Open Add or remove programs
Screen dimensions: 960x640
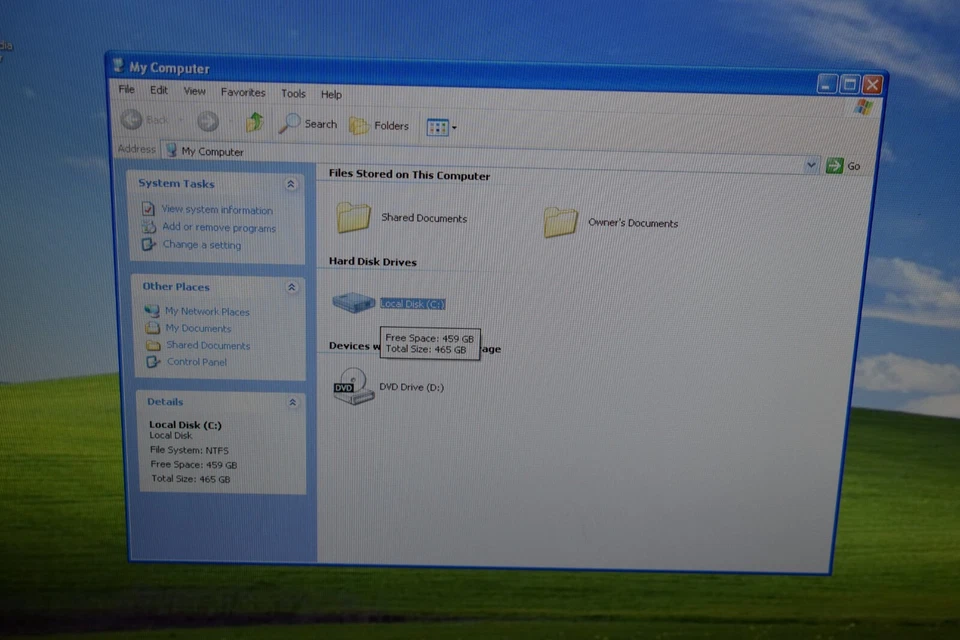pyautogui.click(x=219, y=227)
